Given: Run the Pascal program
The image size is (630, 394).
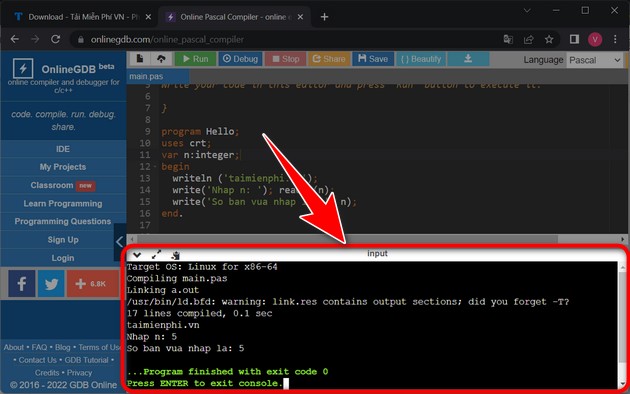Looking at the screenshot, I should [x=195, y=59].
